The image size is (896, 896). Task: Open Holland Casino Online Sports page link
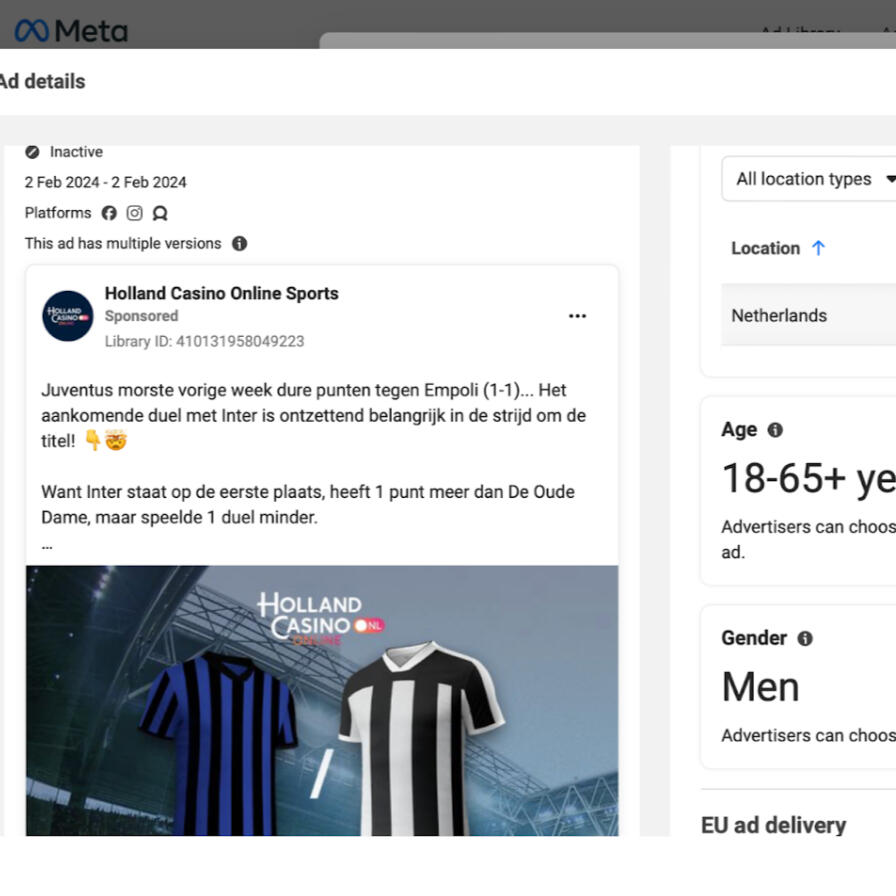[x=222, y=293]
